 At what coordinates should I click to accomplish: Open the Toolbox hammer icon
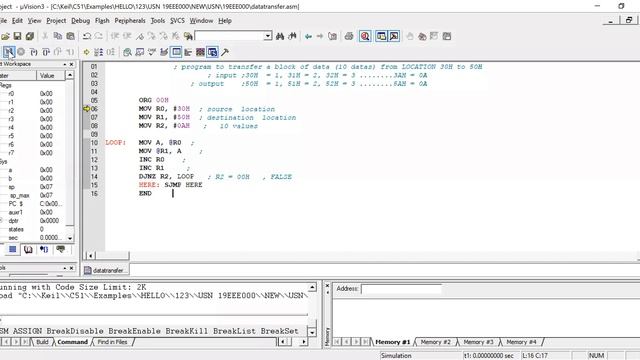click(x=225, y=52)
